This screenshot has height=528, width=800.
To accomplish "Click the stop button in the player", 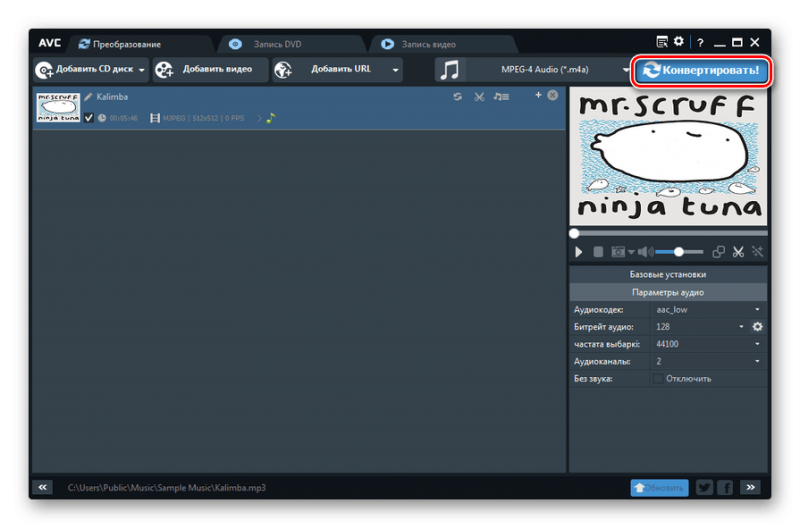I will click(598, 252).
